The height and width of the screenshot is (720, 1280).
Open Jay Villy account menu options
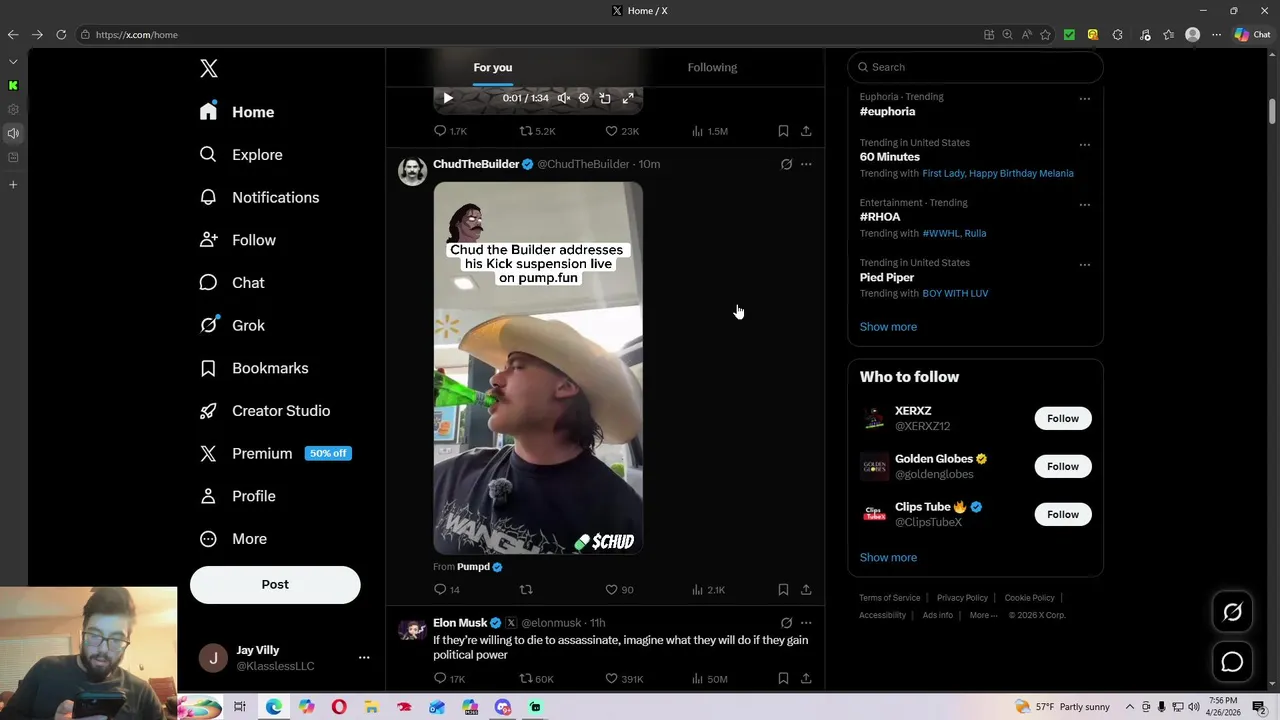pos(364,658)
